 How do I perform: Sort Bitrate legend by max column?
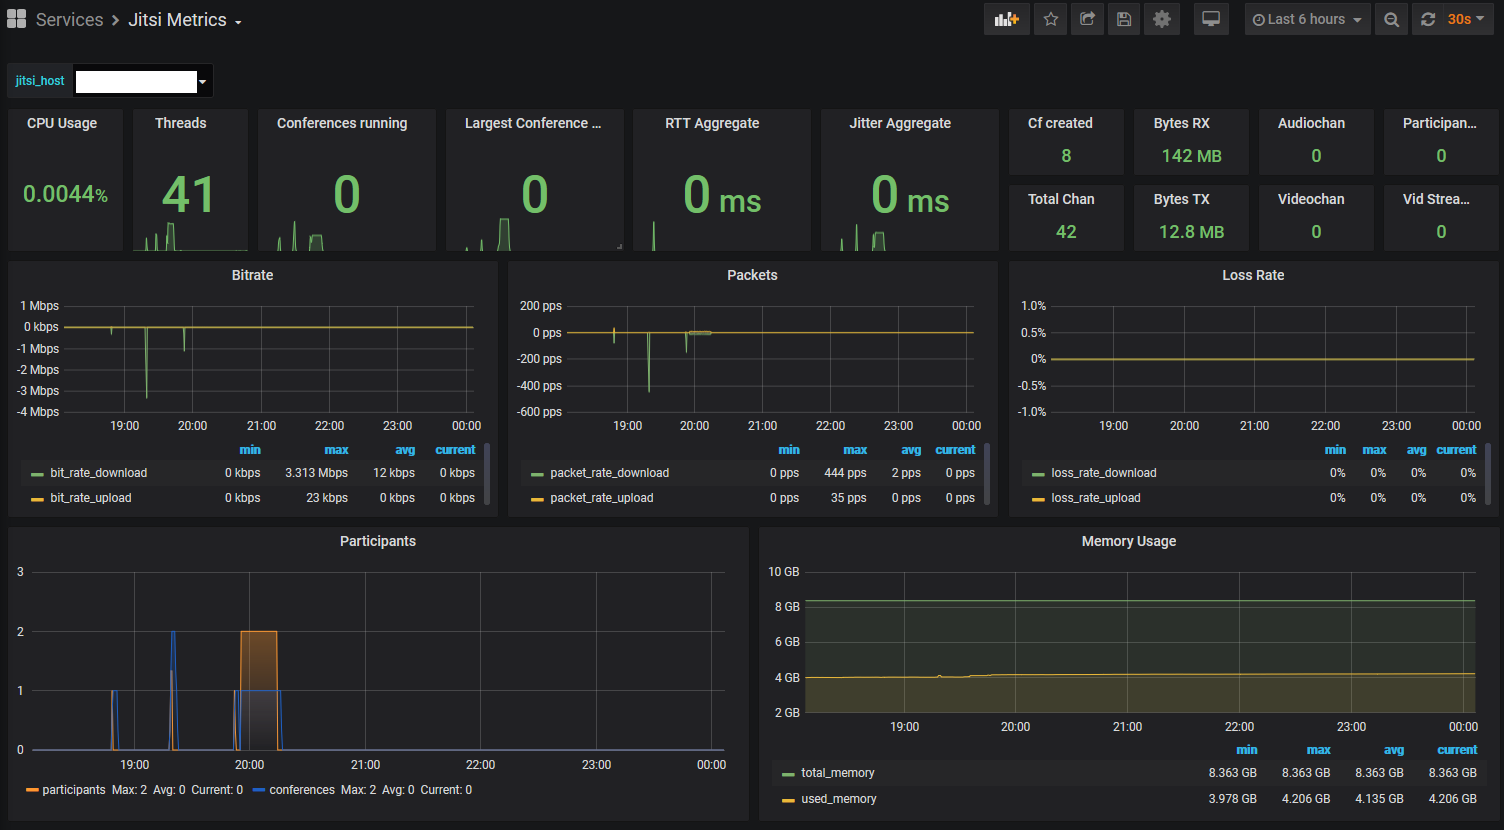tap(336, 450)
